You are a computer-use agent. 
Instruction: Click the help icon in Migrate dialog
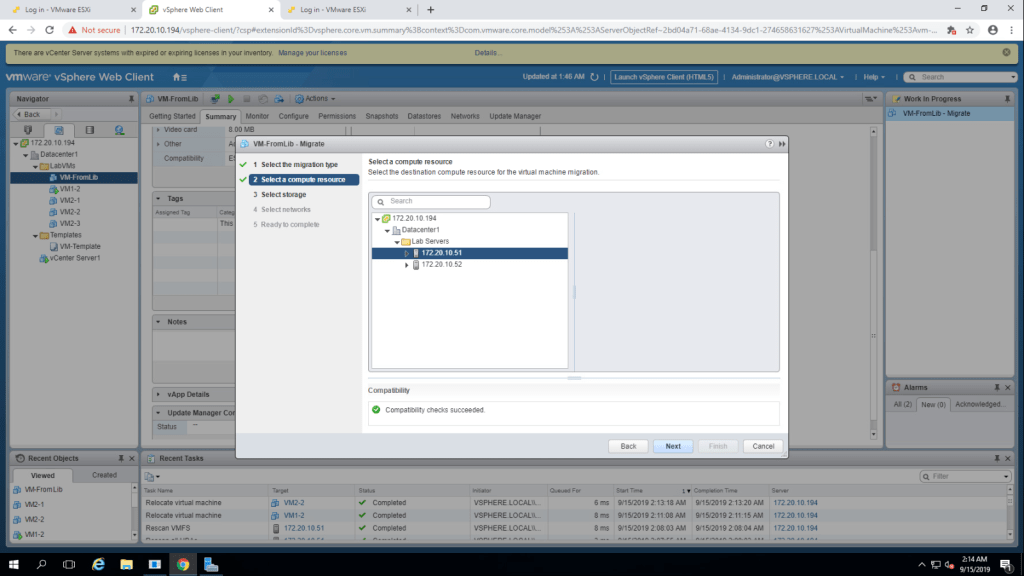[x=771, y=144]
